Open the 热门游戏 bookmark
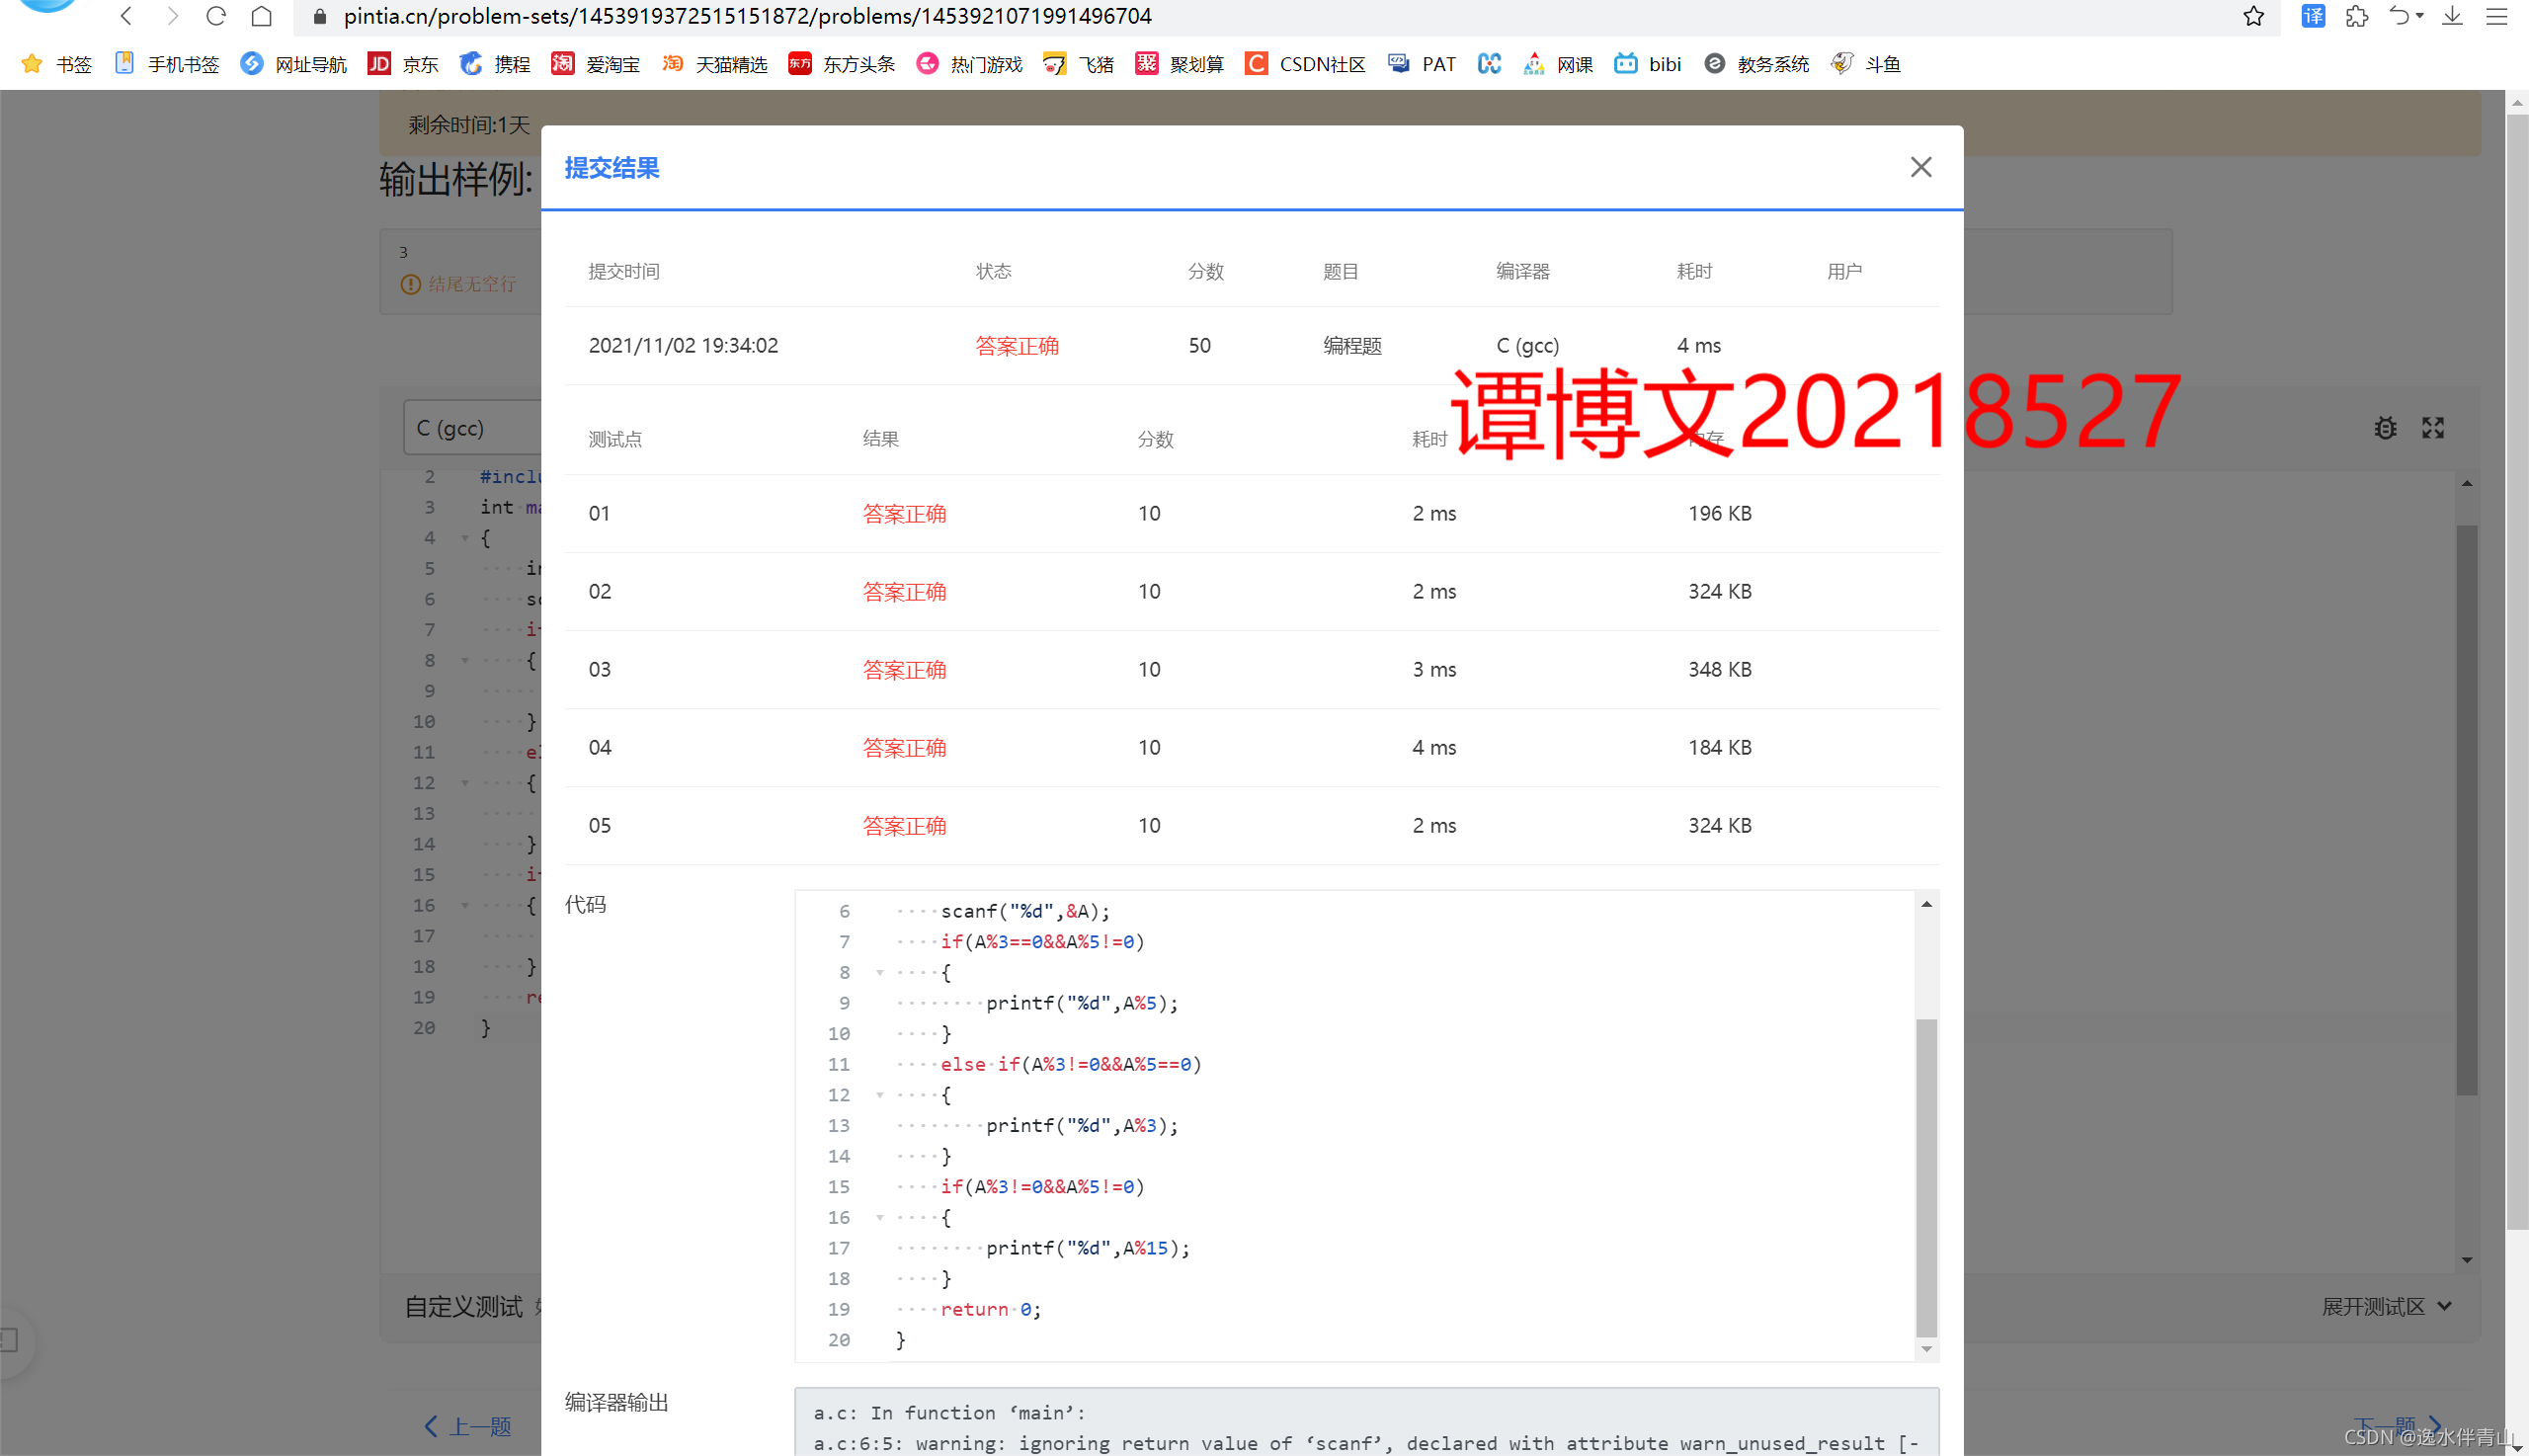 point(969,64)
